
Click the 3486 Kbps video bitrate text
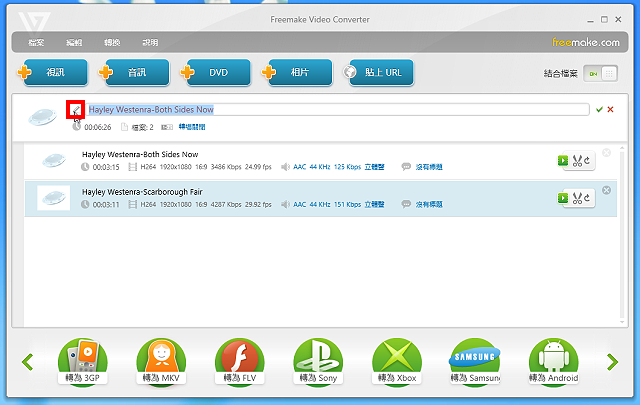pos(226,167)
